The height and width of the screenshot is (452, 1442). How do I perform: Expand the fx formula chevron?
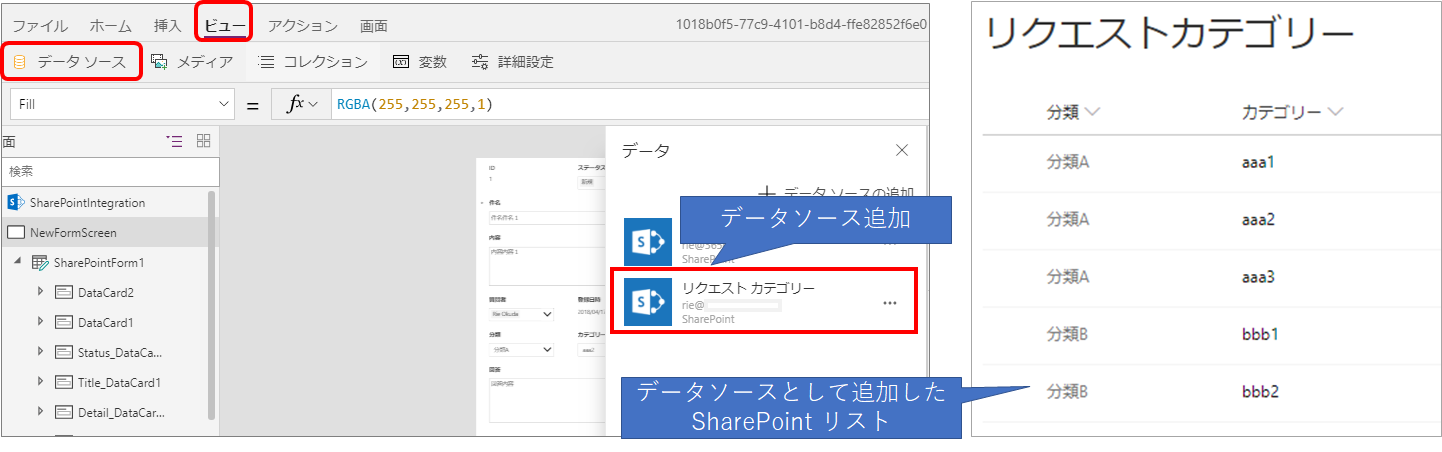313,104
